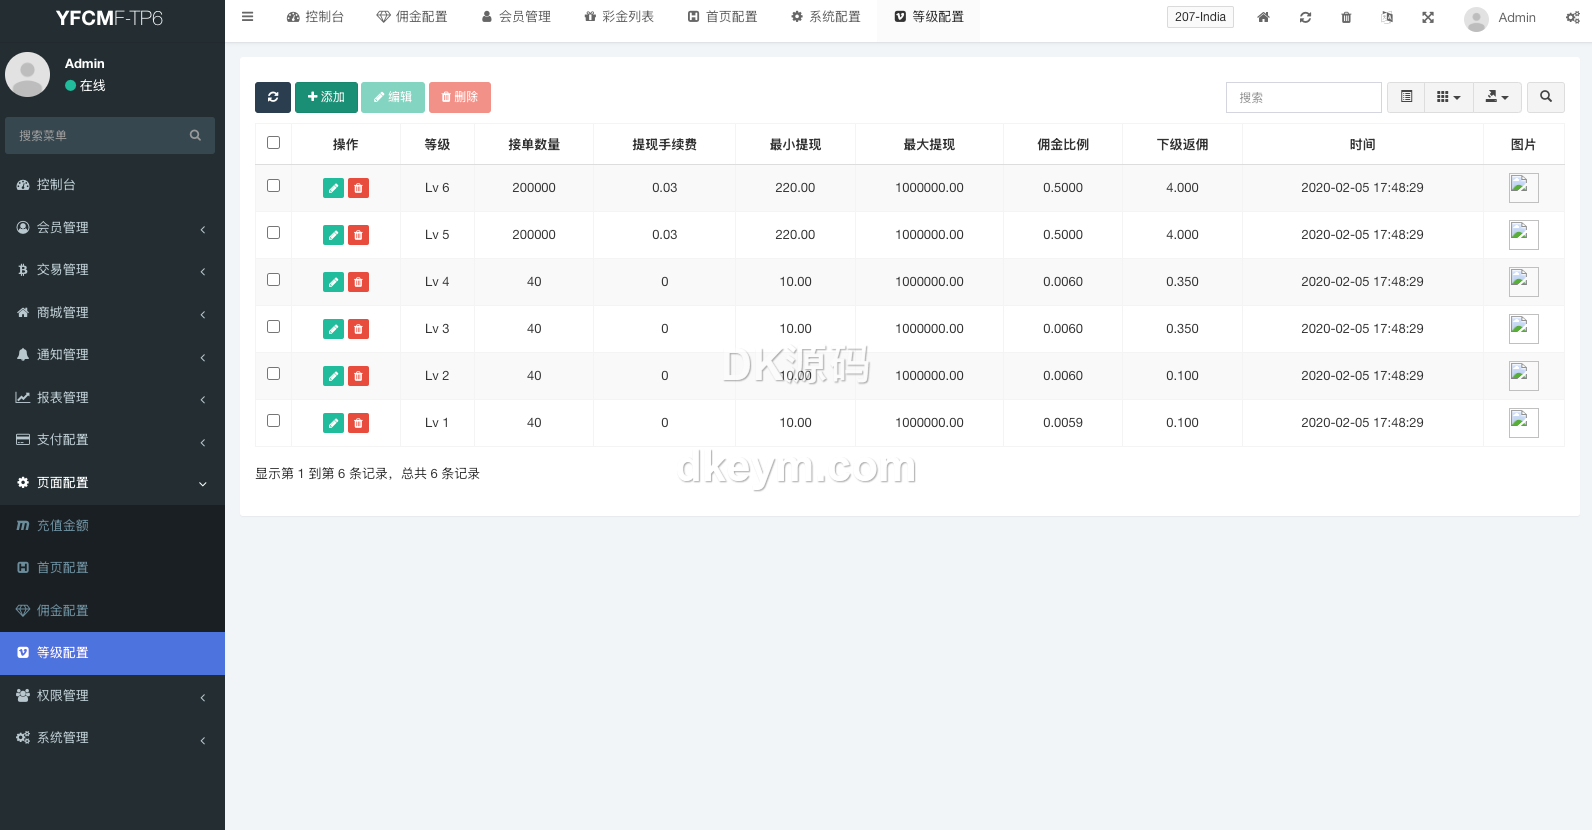The image size is (1592, 830).
Task: Toggle the table card view icon
Action: [1406, 97]
